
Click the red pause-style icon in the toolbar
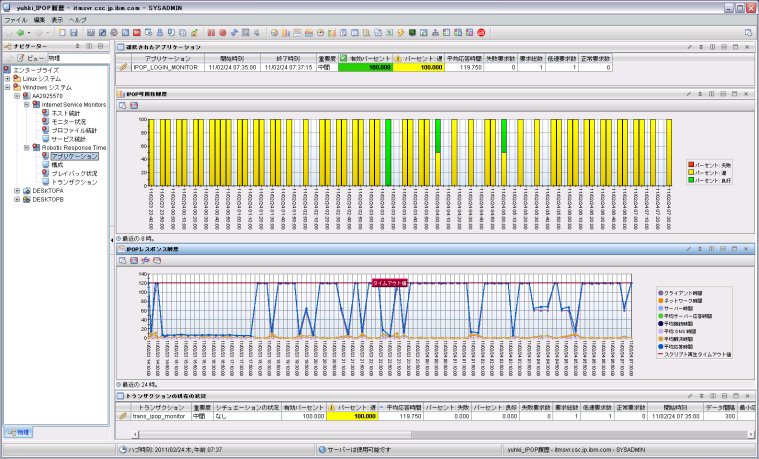(211, 33)
